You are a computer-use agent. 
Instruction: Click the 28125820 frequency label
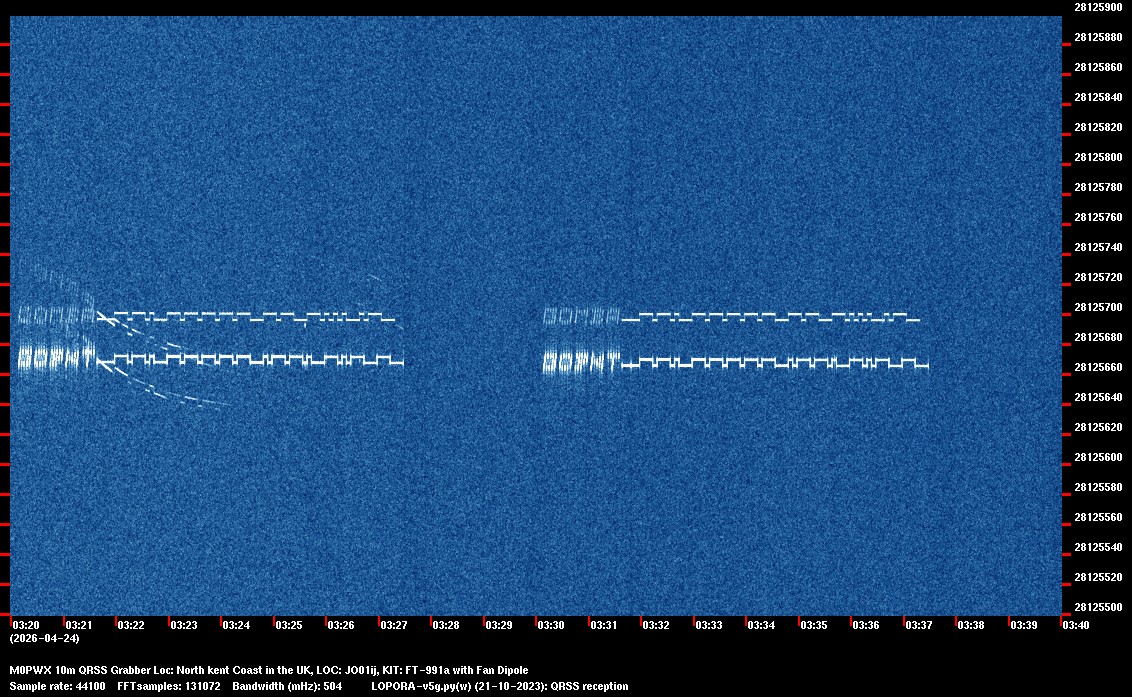tap(1098, 127)
